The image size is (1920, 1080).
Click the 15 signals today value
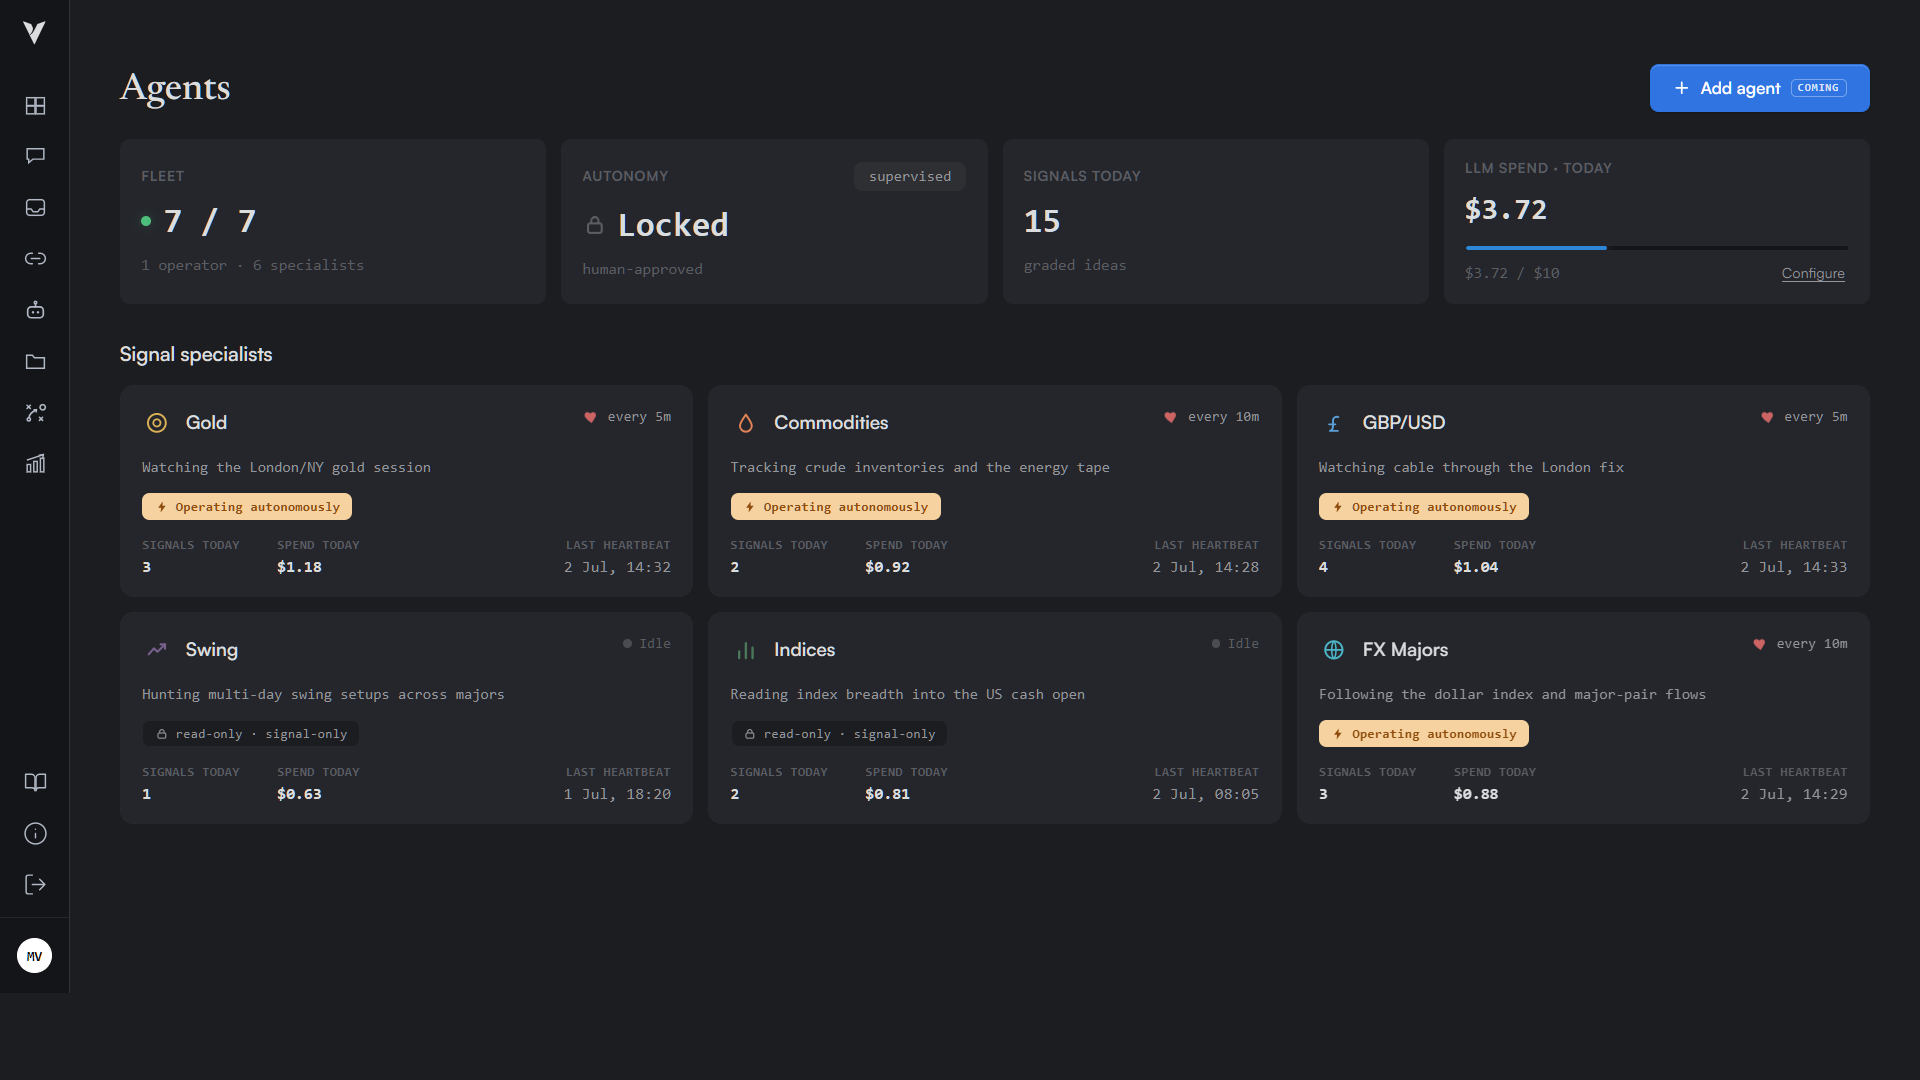pyautogui.click(x=1042, y=221)
